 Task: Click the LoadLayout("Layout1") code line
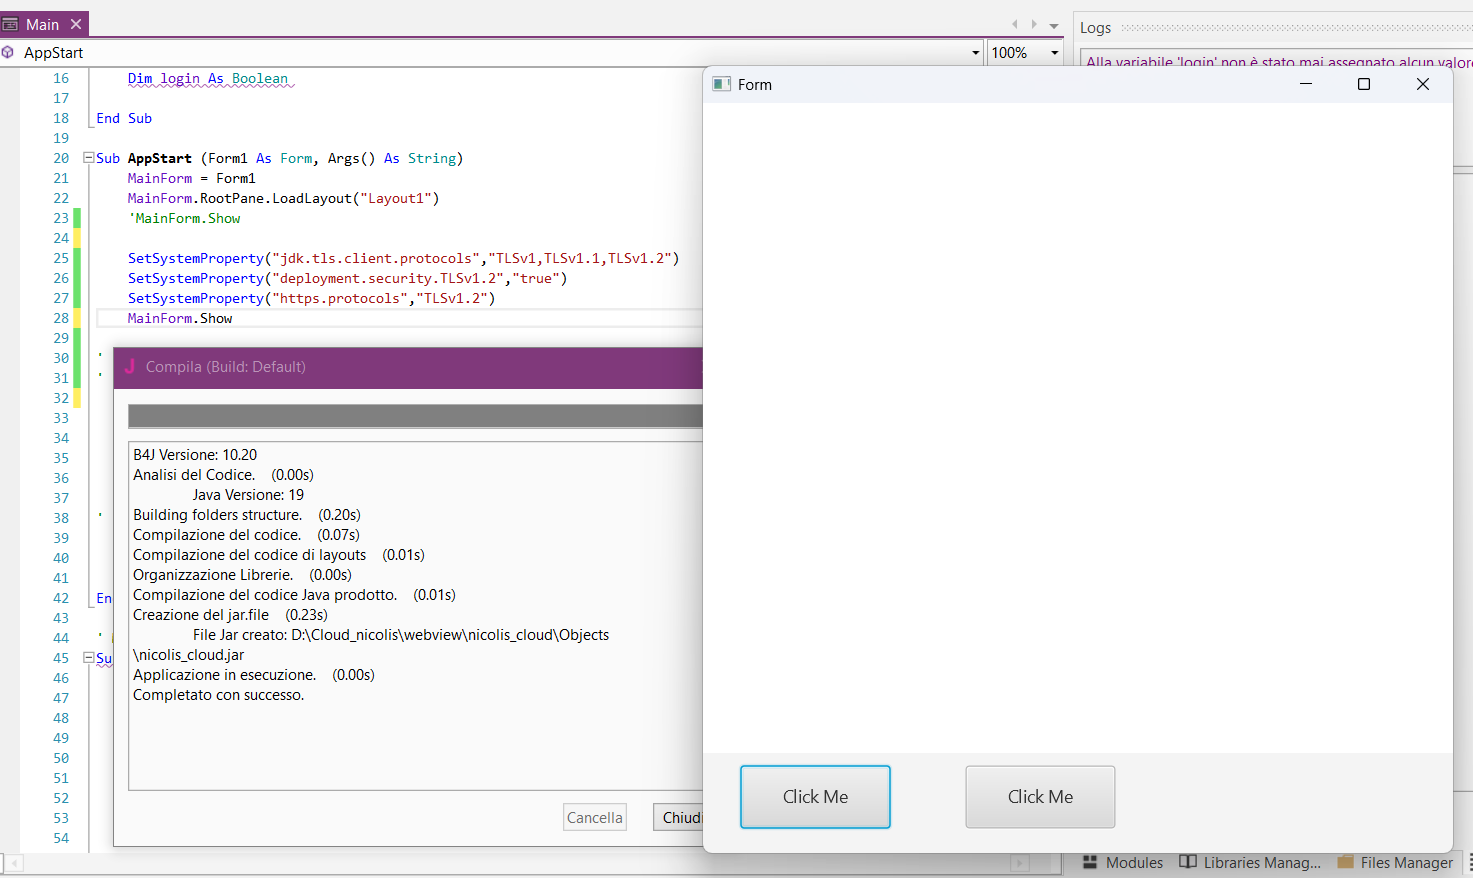point(284,199)
